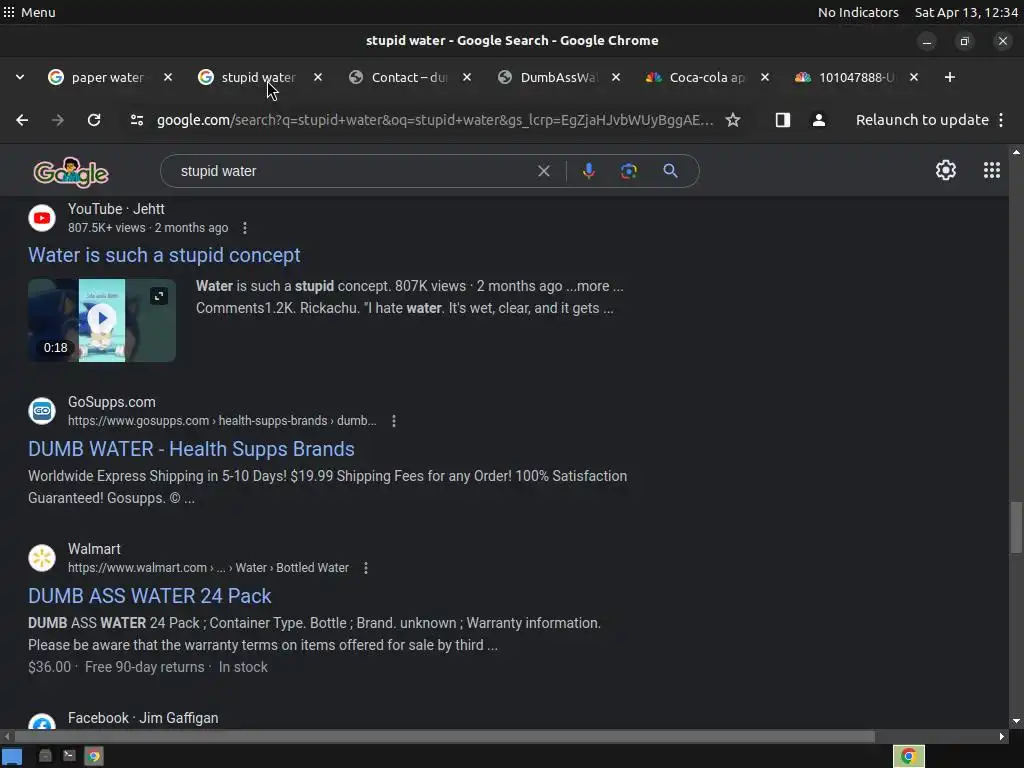
Task: Open more options for YouTube result
Action: [245, 228]
